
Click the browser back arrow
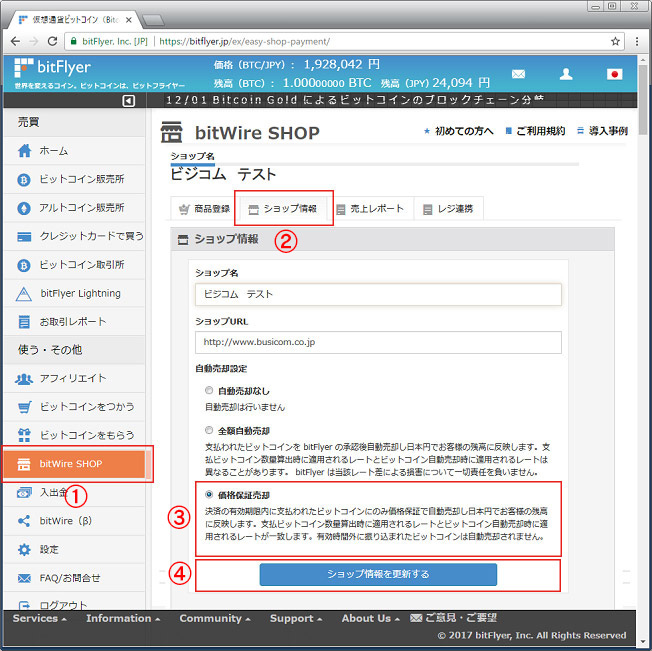click(x=15, y=41)
